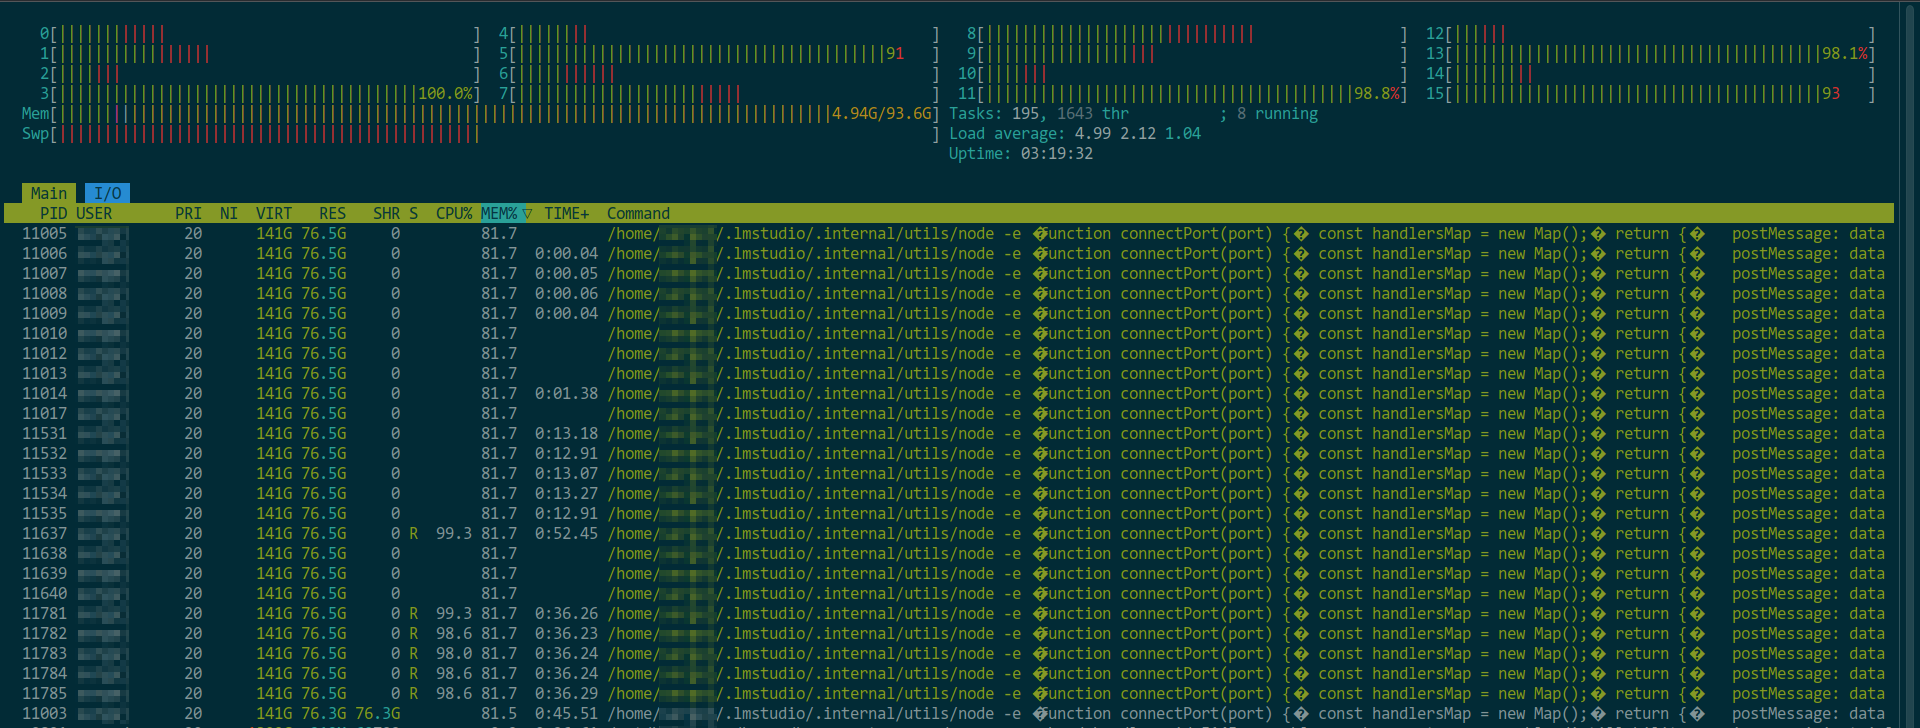Click the CPU 15 meter showing 93
1920x728 pixels.
1651,94
